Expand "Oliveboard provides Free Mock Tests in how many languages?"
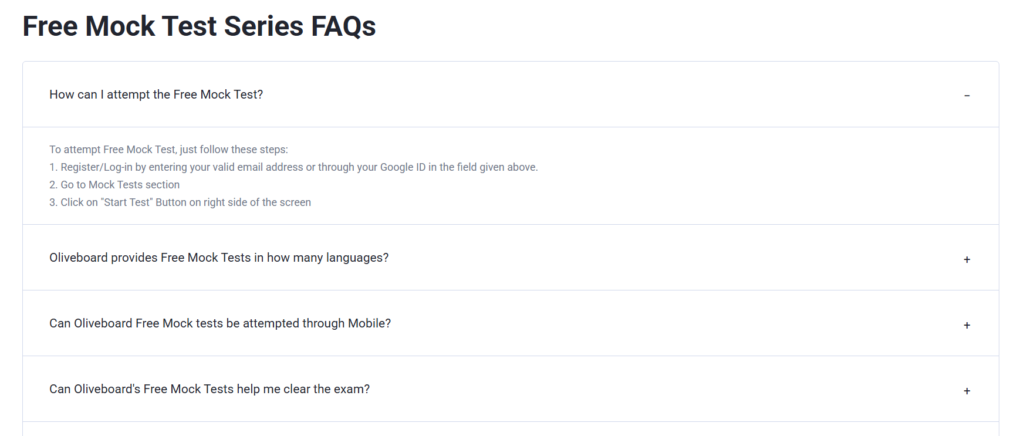The image size is (1024, 436). click(218, 258)
